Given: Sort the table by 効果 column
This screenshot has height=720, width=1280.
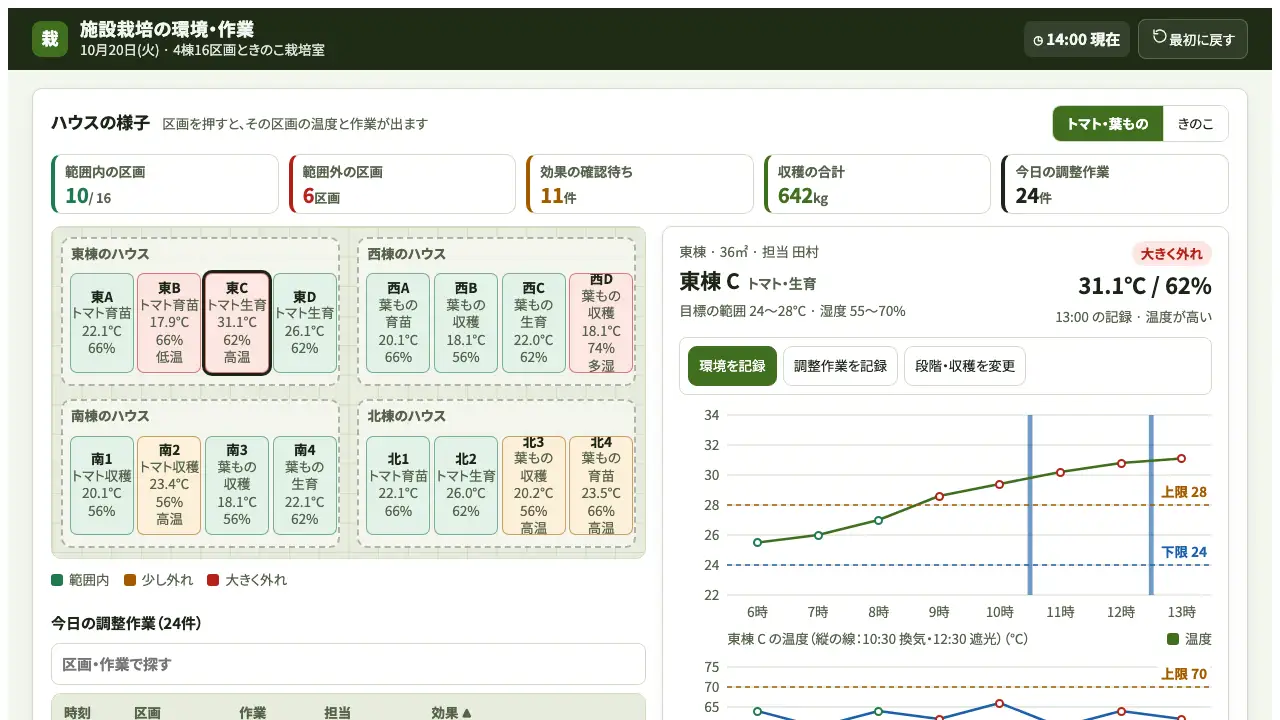Looking at the screenshot, I should coord(451,713).
